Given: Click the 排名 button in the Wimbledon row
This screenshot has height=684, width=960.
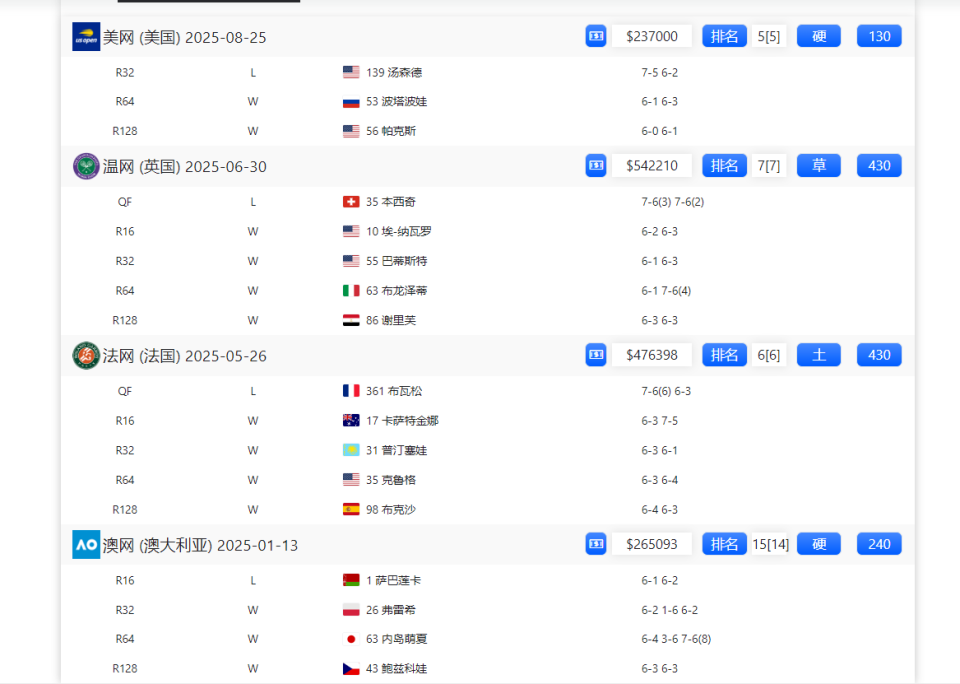Looking at the screenshot, I should coord(724,165).
